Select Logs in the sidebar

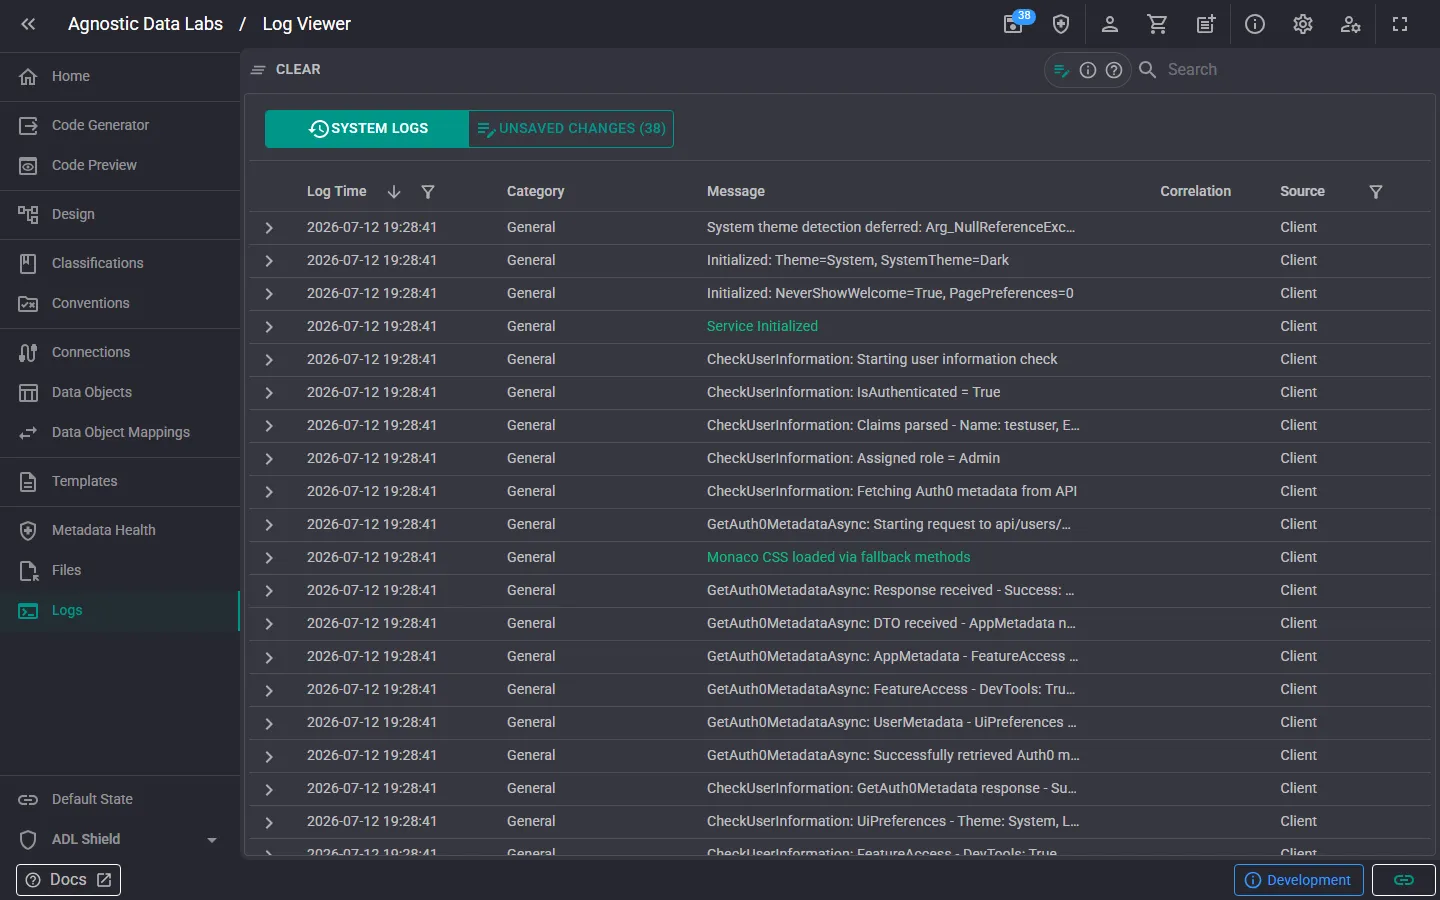[120, 610]
